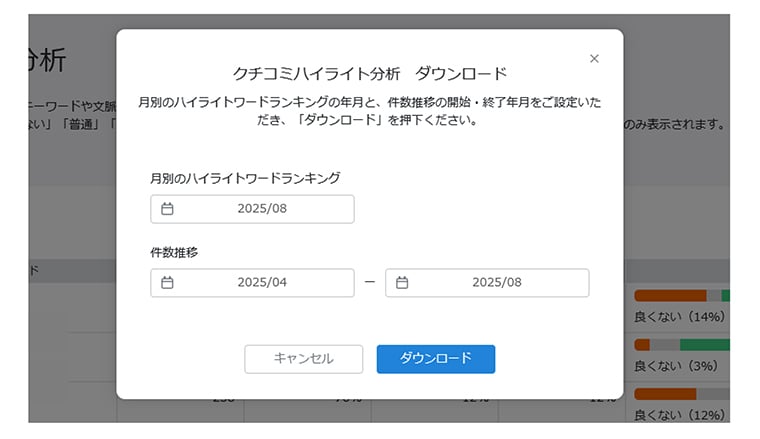Screen dimensions: 760x439
Task: Open the 2025/04 start month picker
Action: tap(262, 283)
